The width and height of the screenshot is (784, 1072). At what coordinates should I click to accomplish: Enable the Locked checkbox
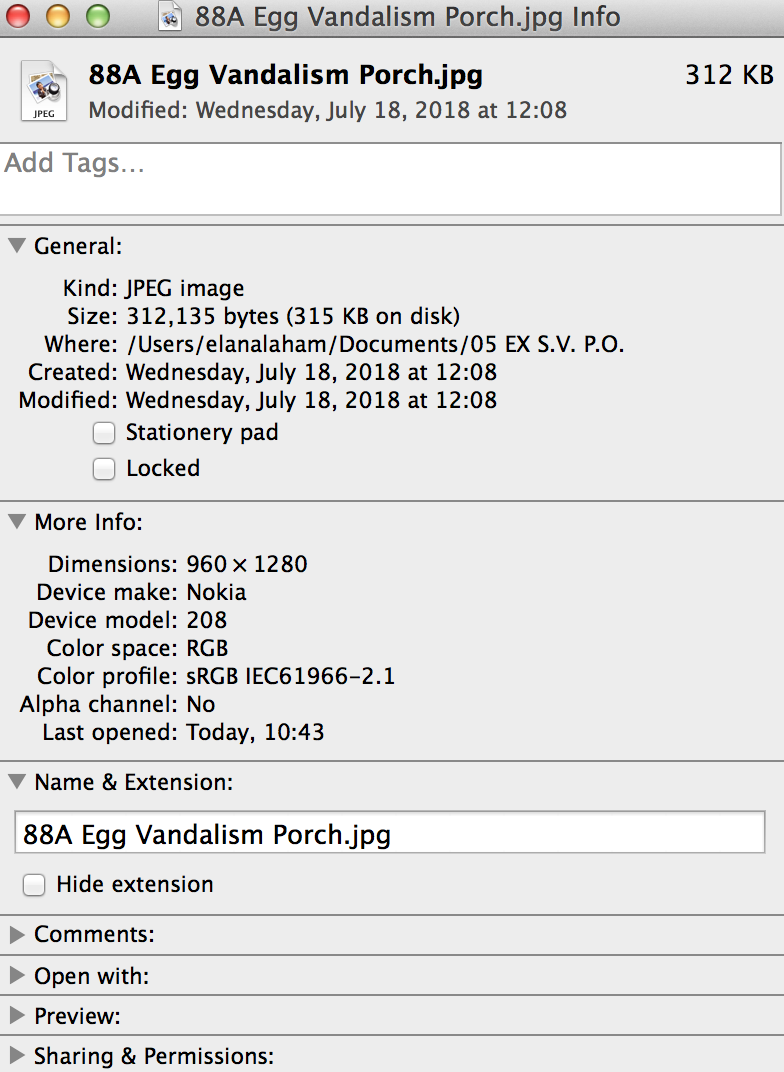[104, 469]
